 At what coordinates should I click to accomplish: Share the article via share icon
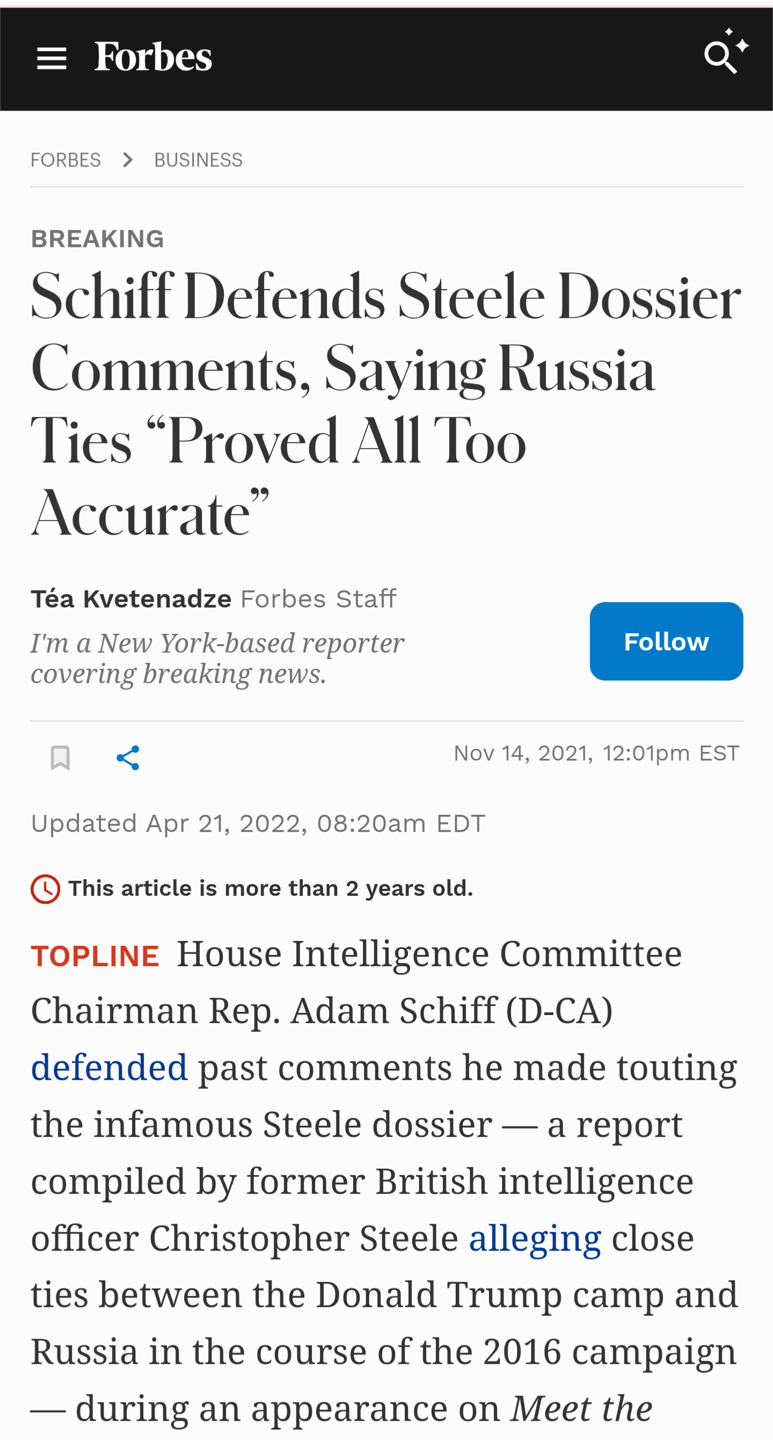coord(128,758)
